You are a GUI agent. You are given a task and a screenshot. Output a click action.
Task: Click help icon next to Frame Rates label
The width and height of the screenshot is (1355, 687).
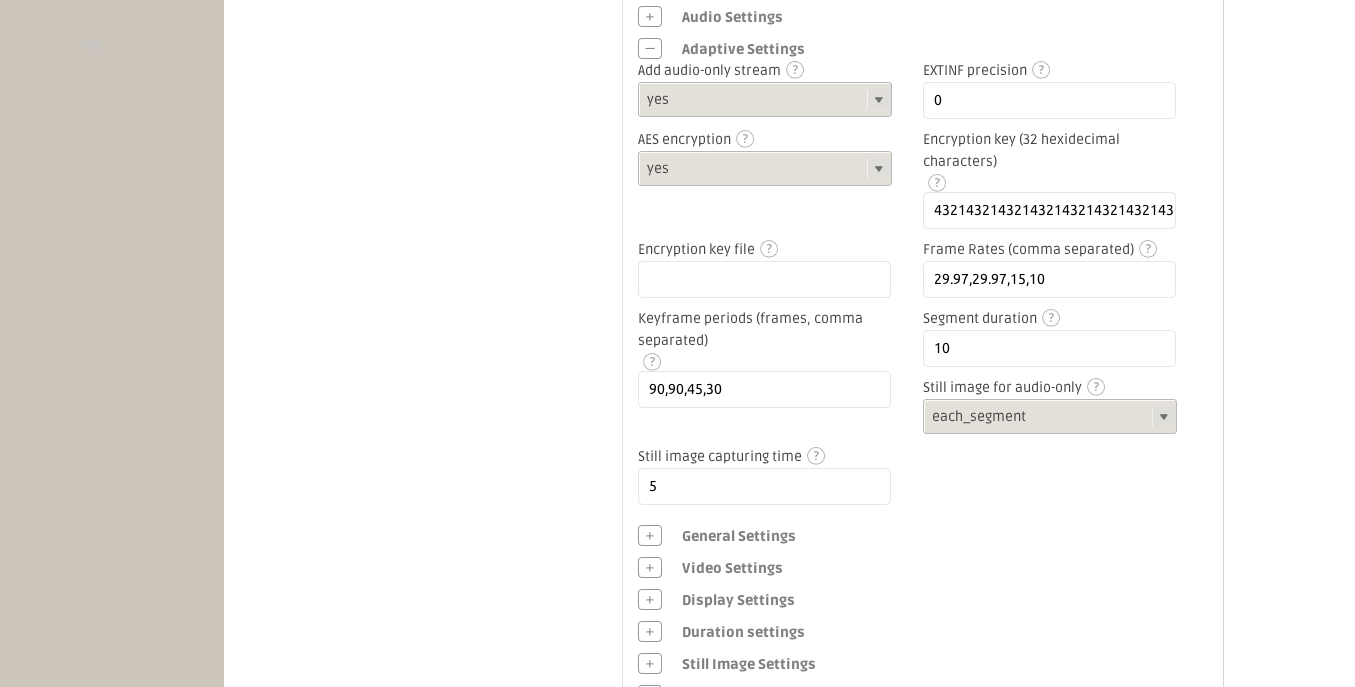pyautogui.click(x=1148, y=249)
